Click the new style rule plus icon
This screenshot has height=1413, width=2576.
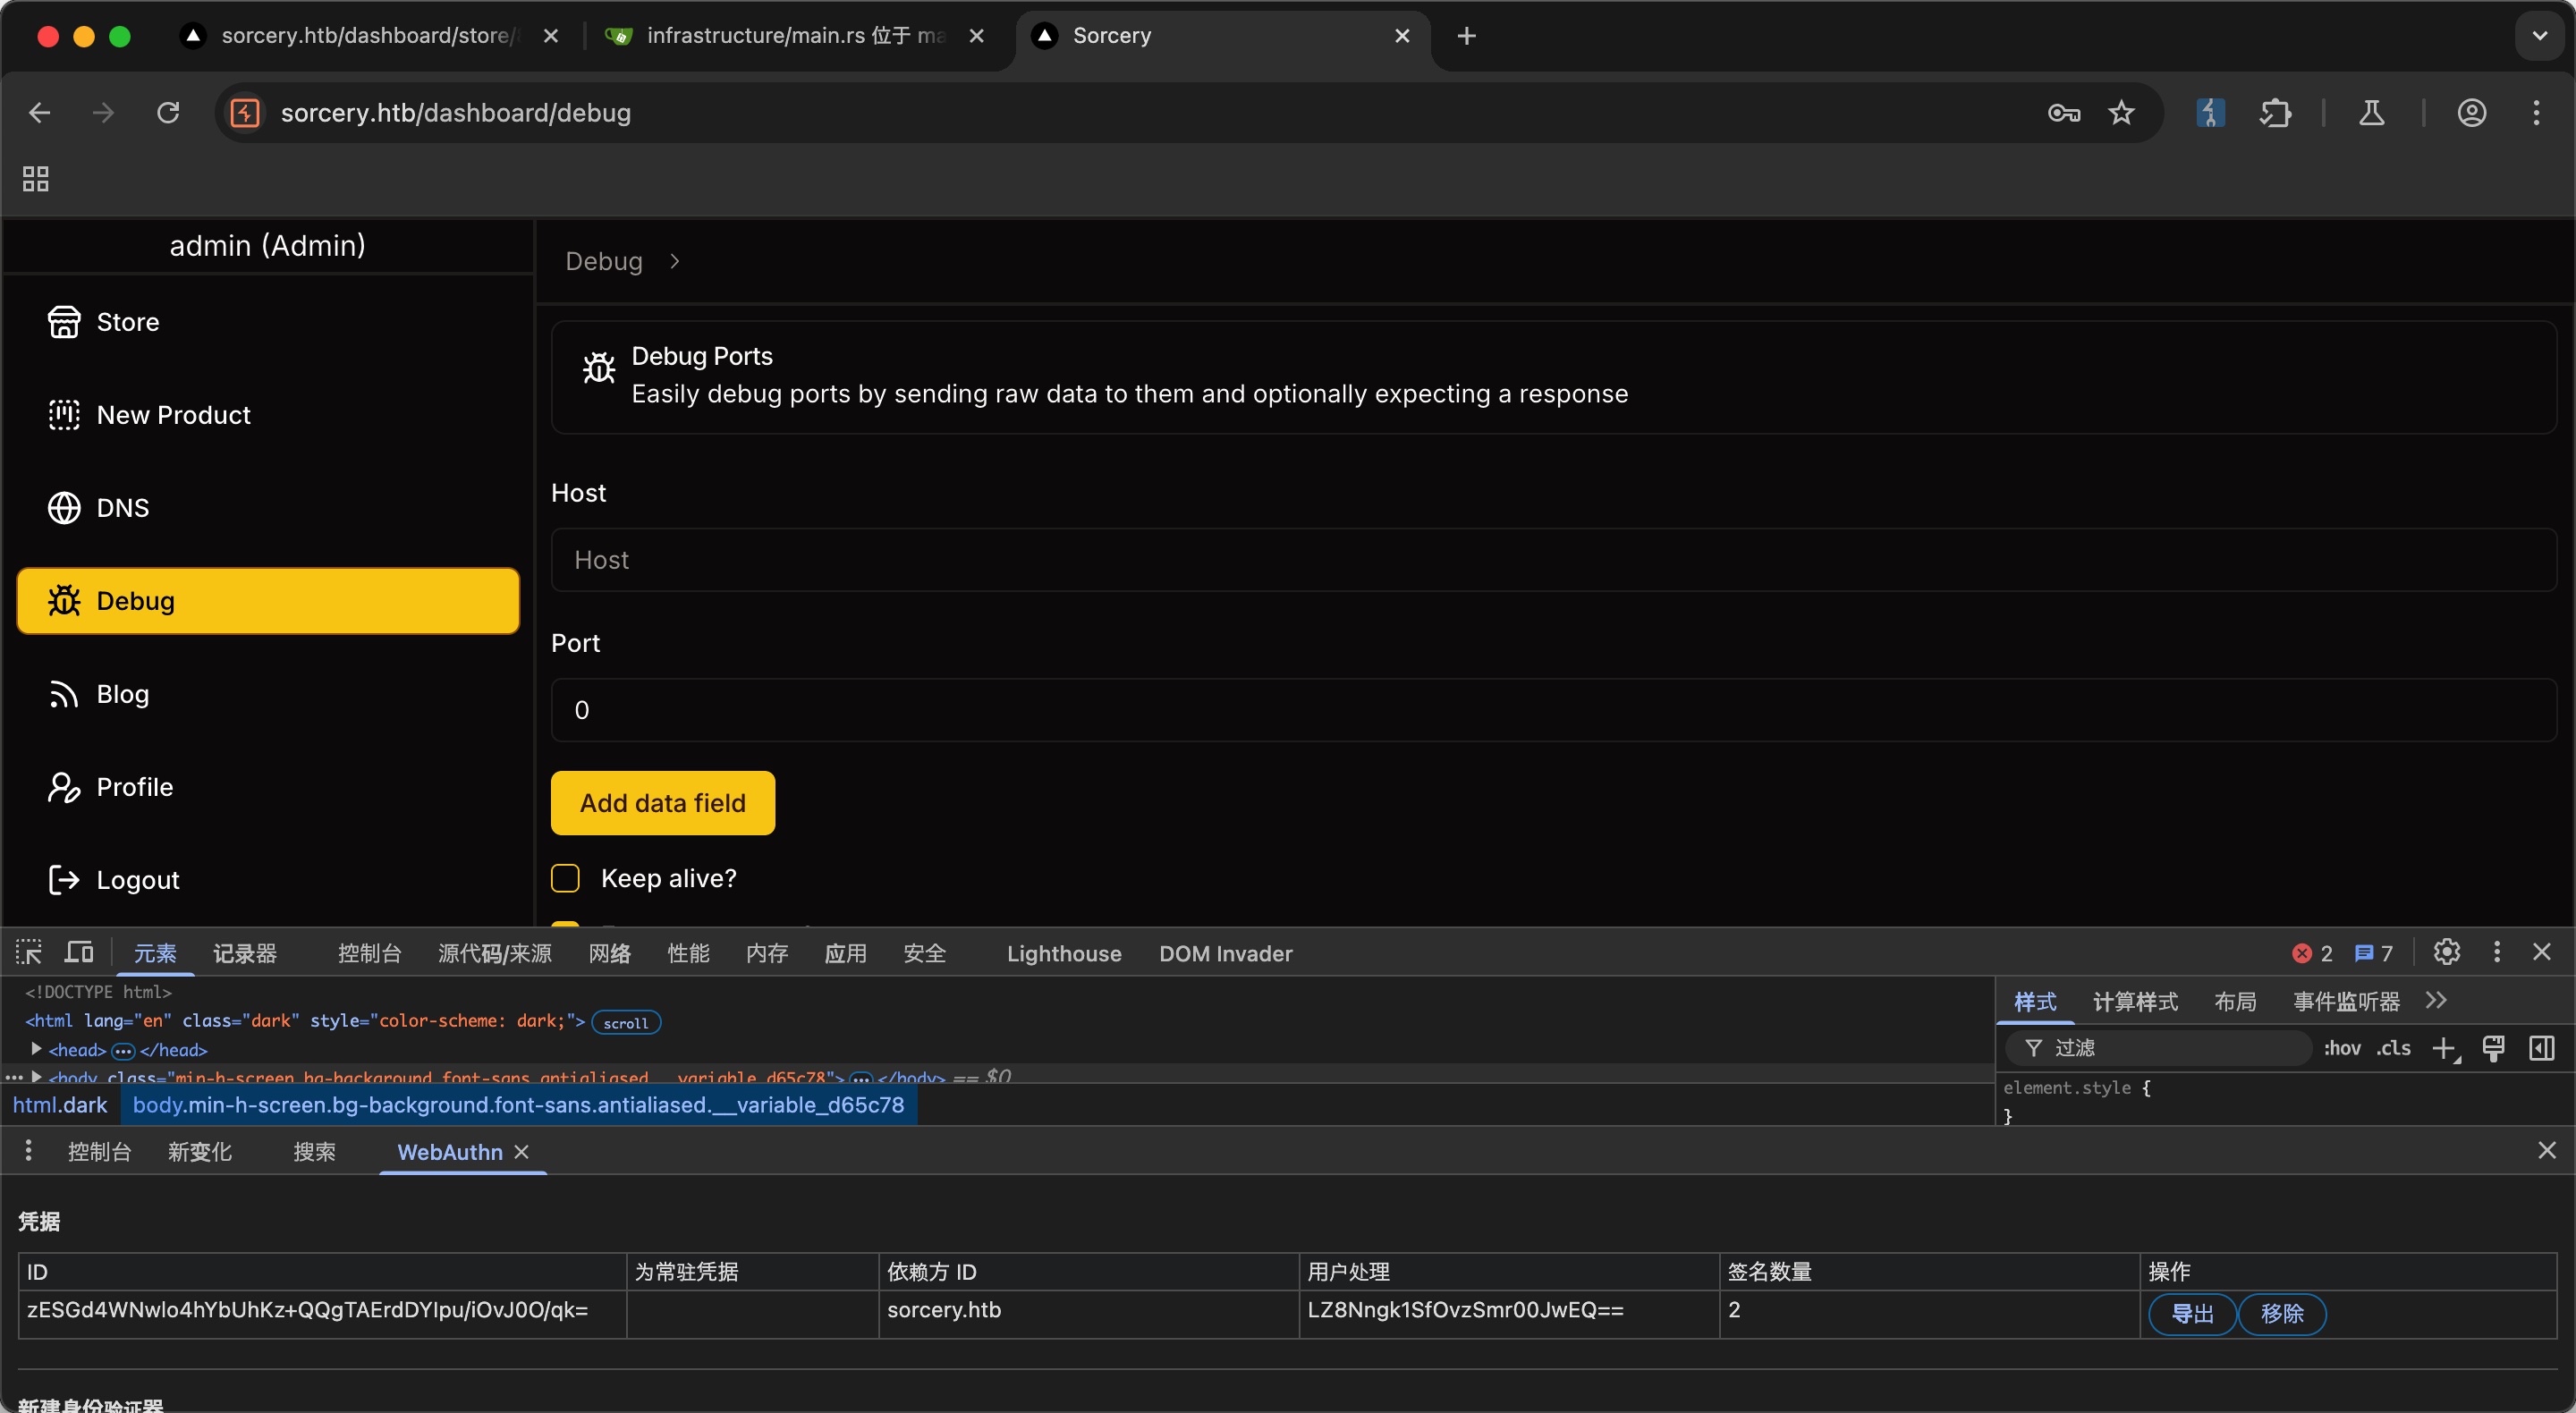click(2444, 1048)
